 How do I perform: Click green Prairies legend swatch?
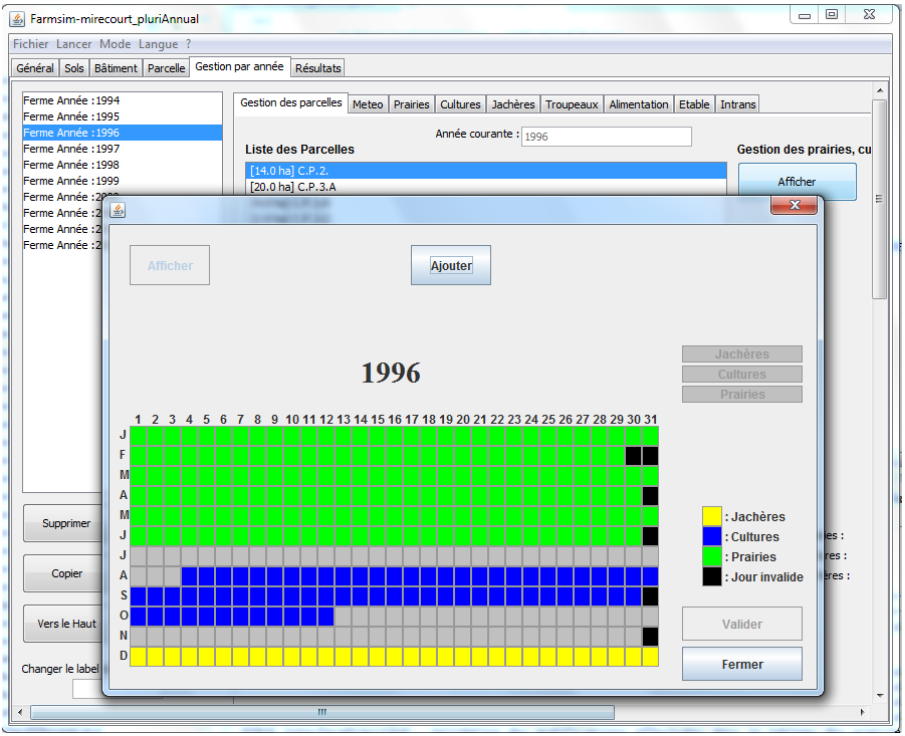(712, 557)
